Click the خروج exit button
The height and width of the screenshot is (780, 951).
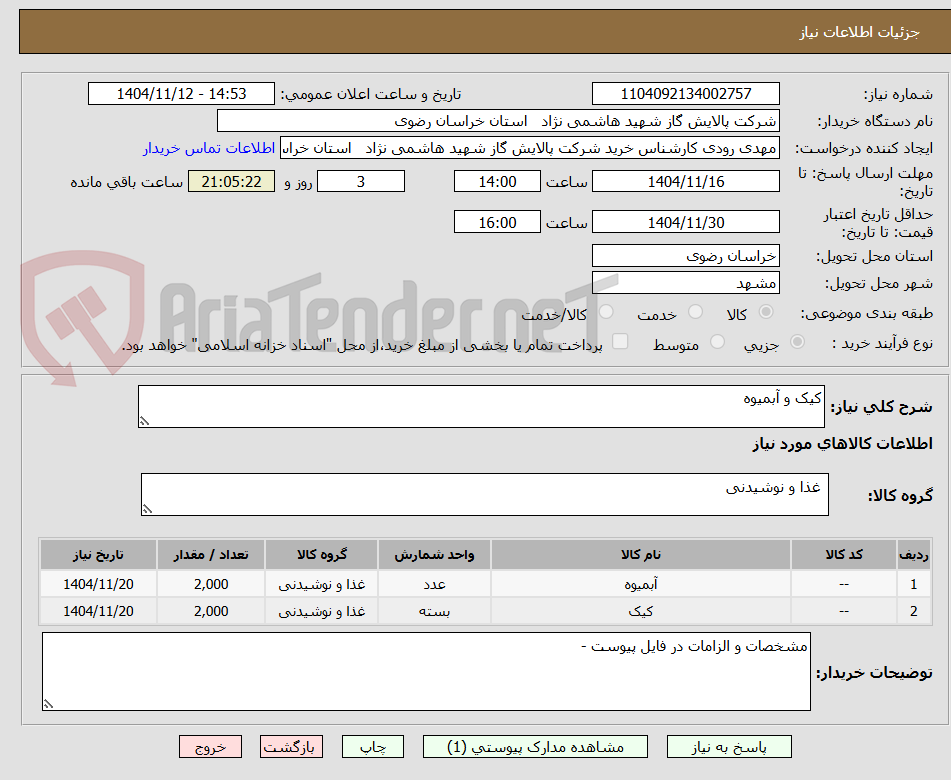point(210,747)
